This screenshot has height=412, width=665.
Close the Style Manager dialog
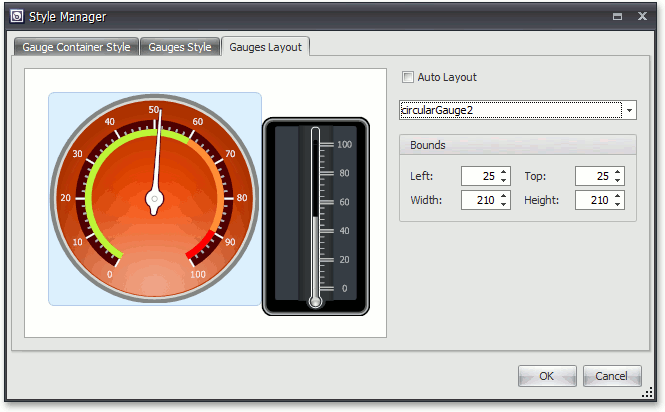coord(642,17)
